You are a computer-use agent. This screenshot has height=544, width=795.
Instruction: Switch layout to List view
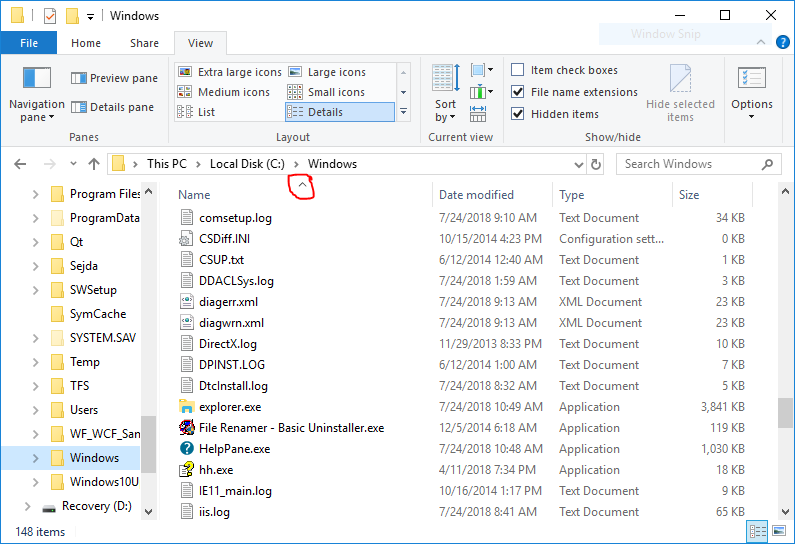point(196,112)
